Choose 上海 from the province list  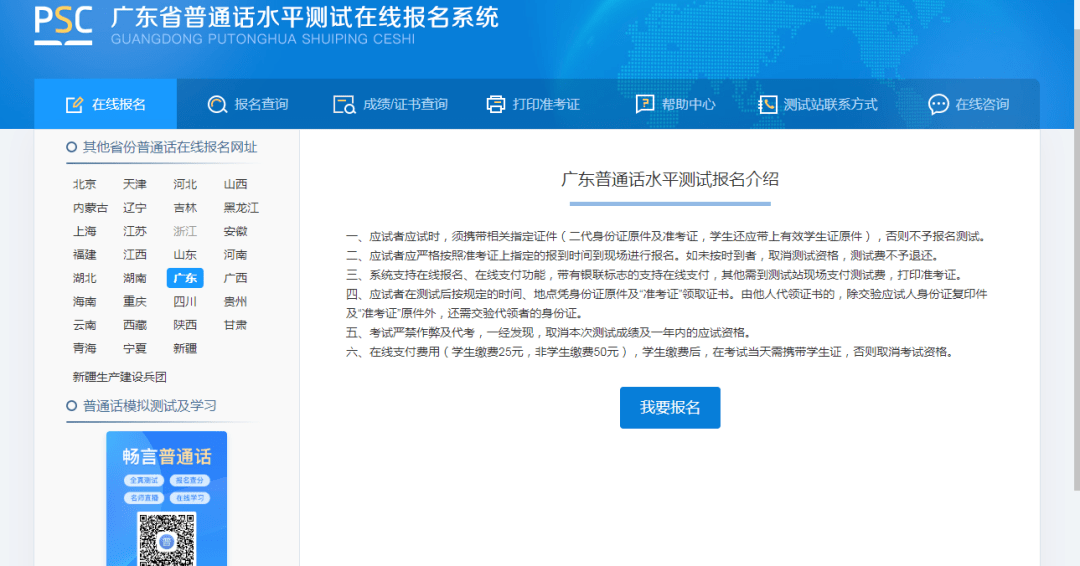pos(85,231)
